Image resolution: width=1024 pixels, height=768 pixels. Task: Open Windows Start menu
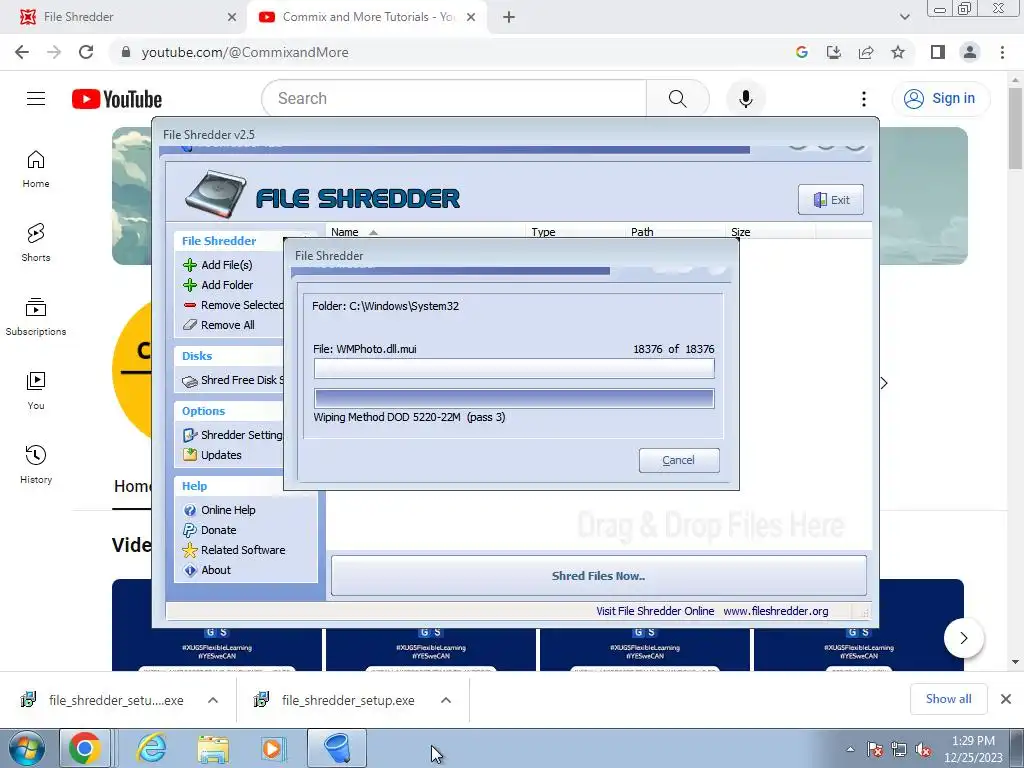pyautogui.click(x=27, y=748)
